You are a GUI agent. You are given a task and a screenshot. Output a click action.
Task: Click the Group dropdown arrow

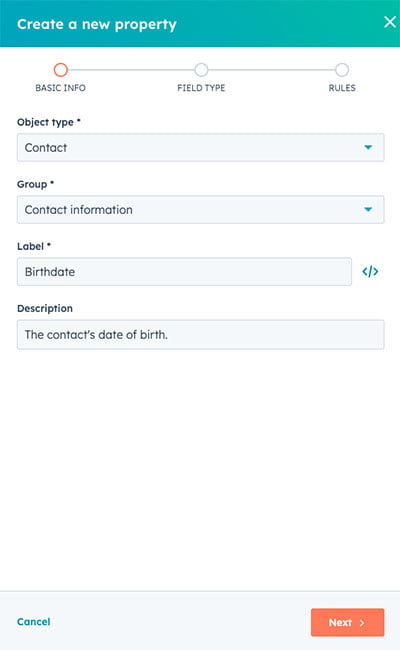[x=368, y=209]
